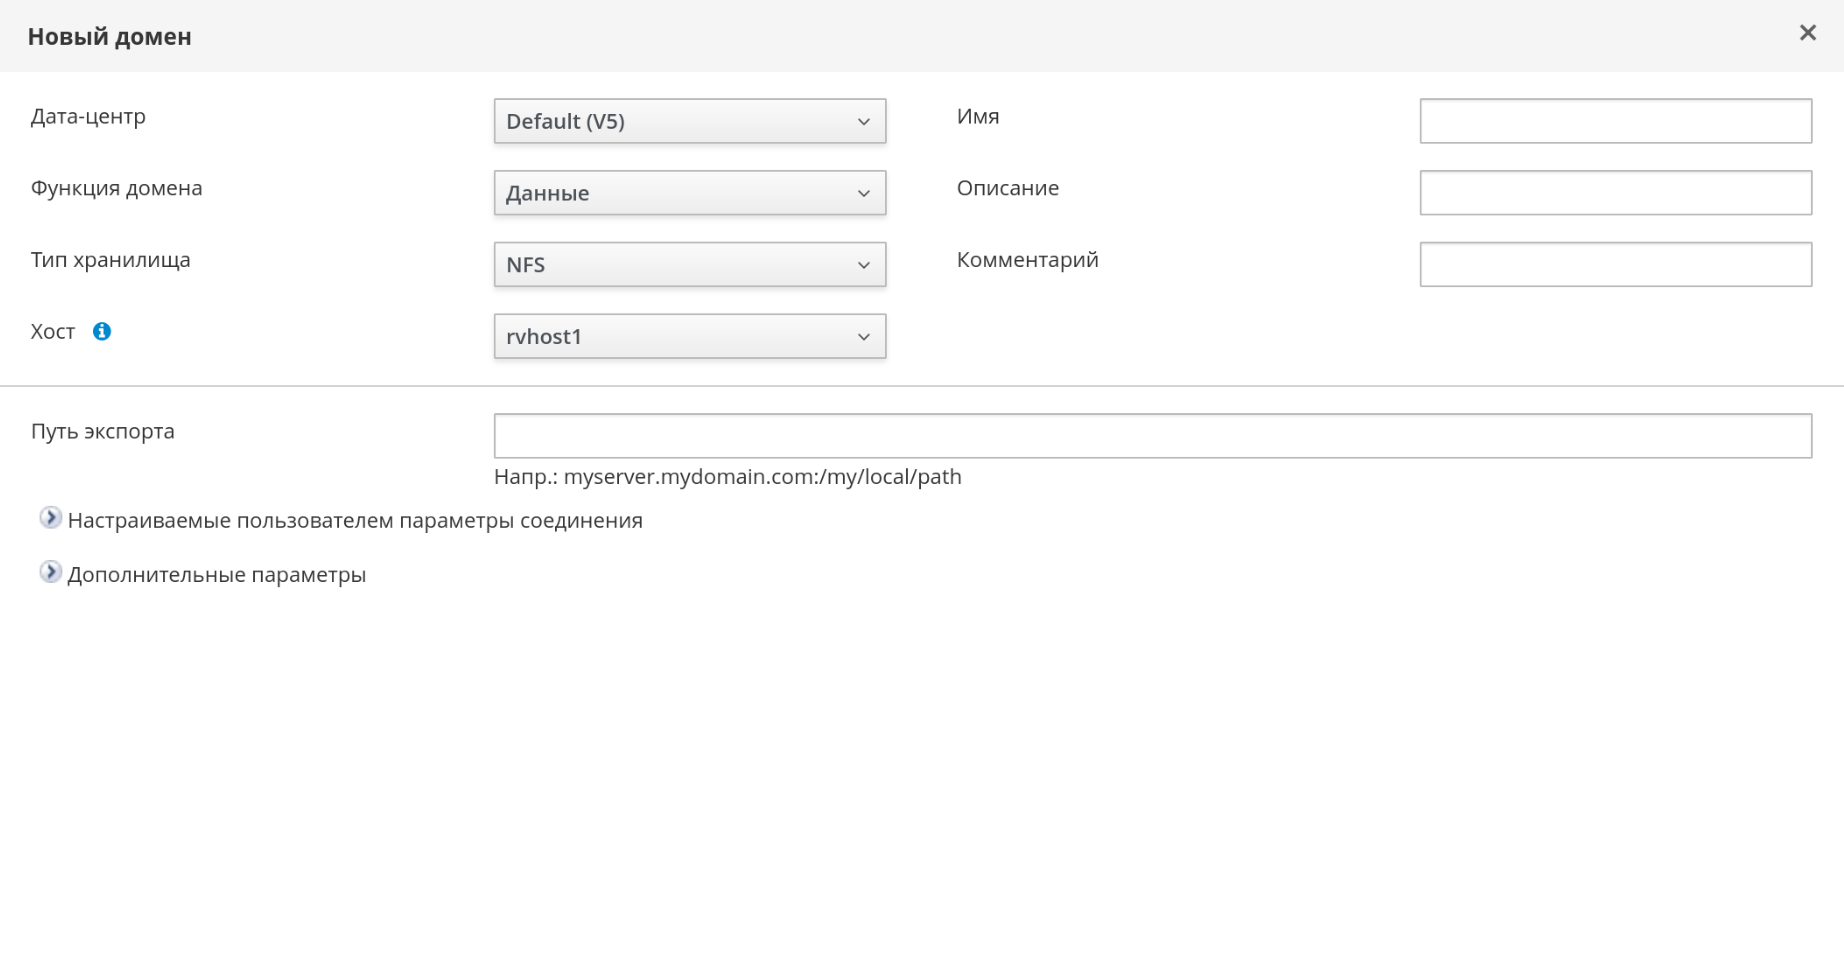
Task: Click into the Путь экспорта input field
Action: 1152,436
